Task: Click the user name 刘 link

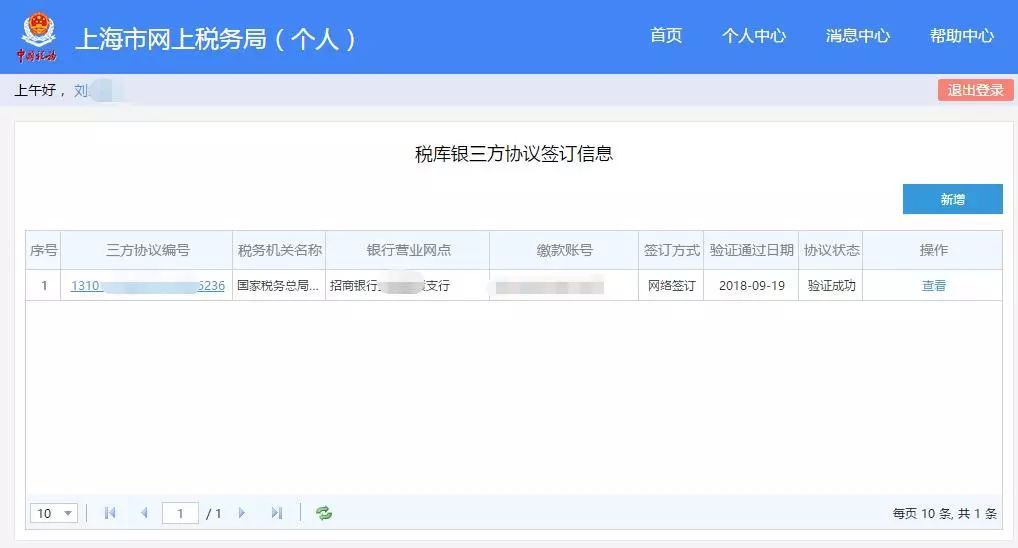Action: pos(81,90)
